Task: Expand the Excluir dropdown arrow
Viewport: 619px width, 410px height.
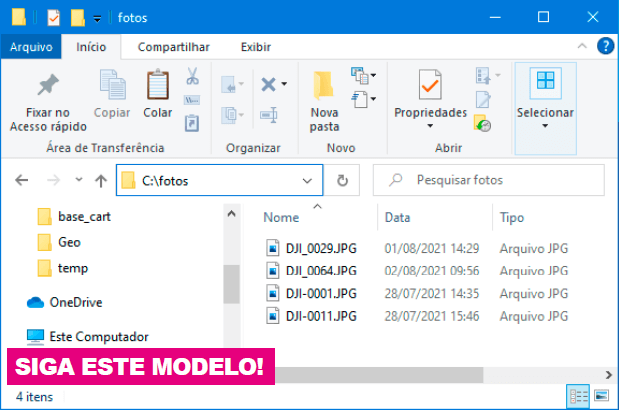Action: point(284,84)
